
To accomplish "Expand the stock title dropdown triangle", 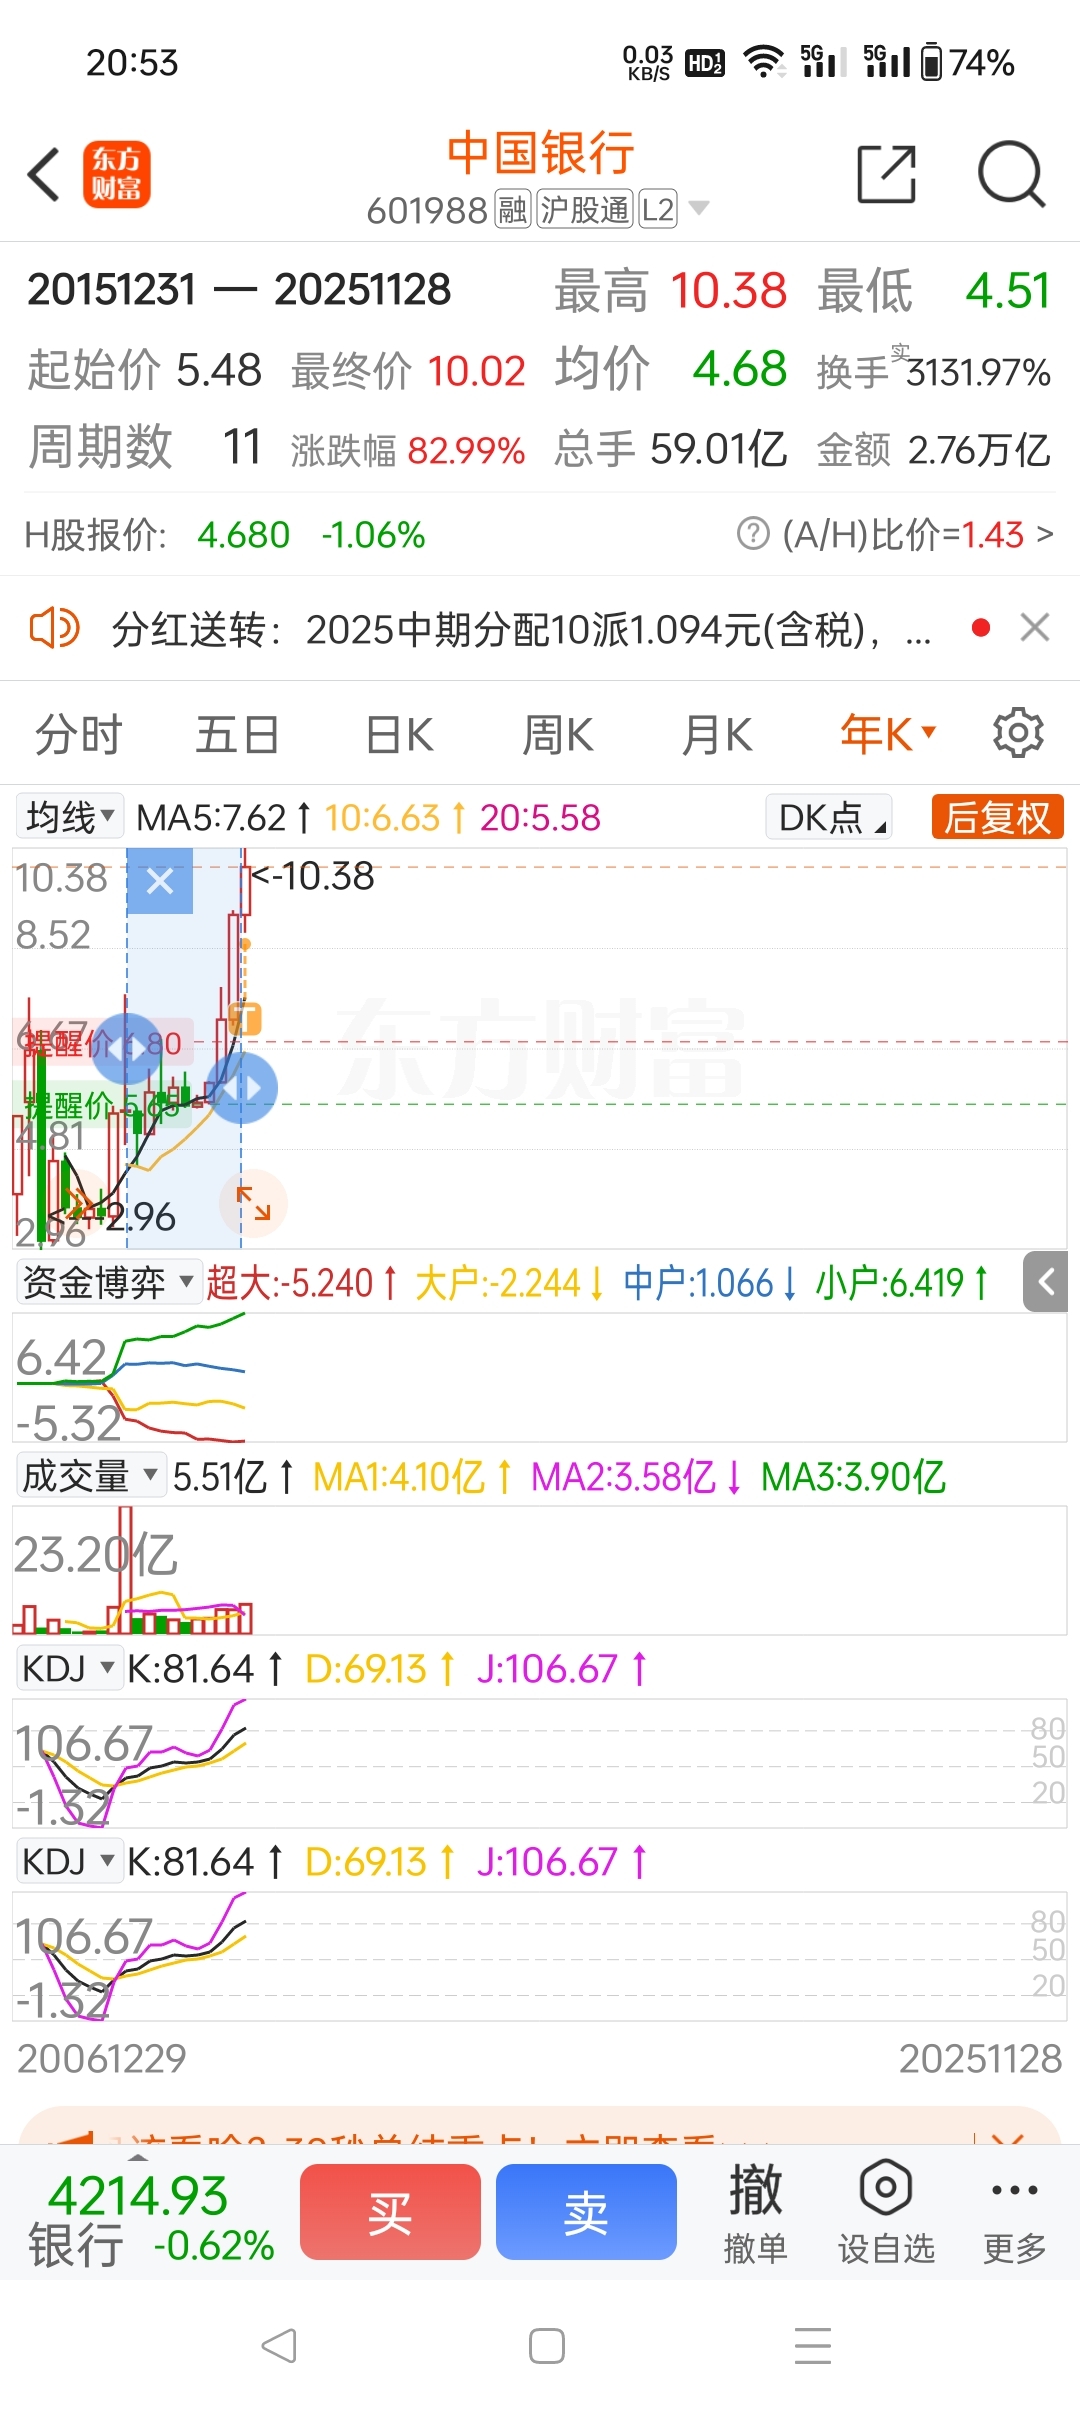I will coord(700,208).
